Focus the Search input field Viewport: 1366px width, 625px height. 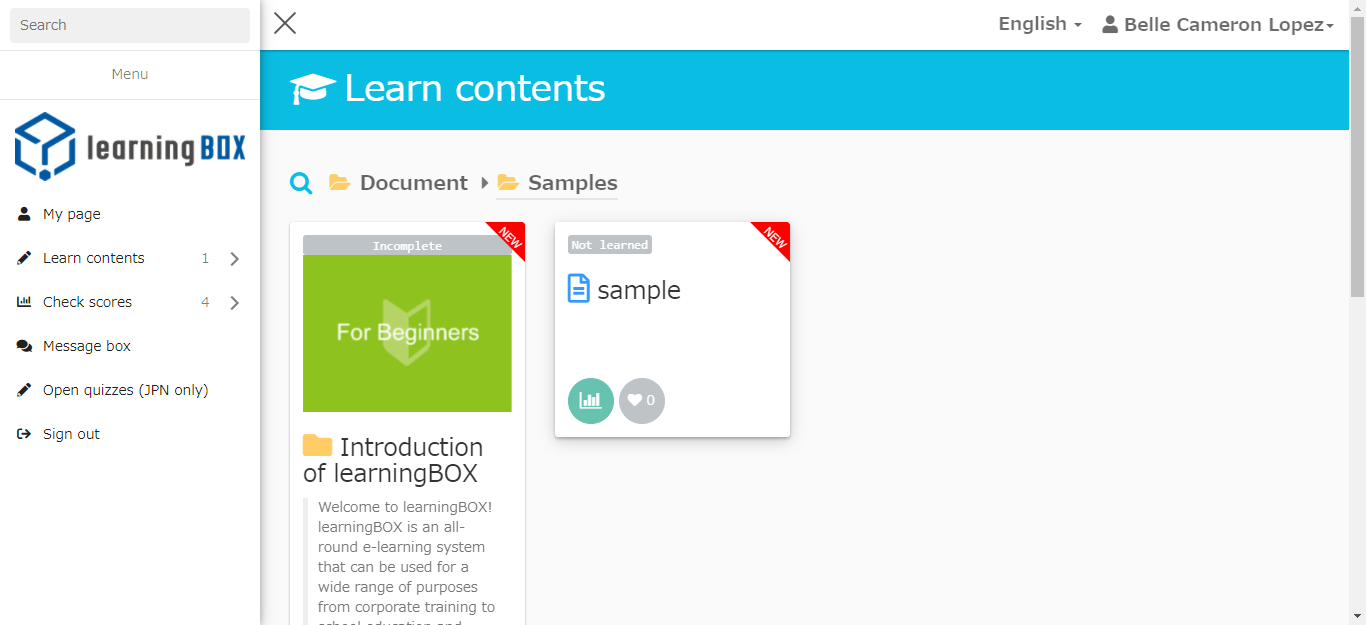(130, 25)
